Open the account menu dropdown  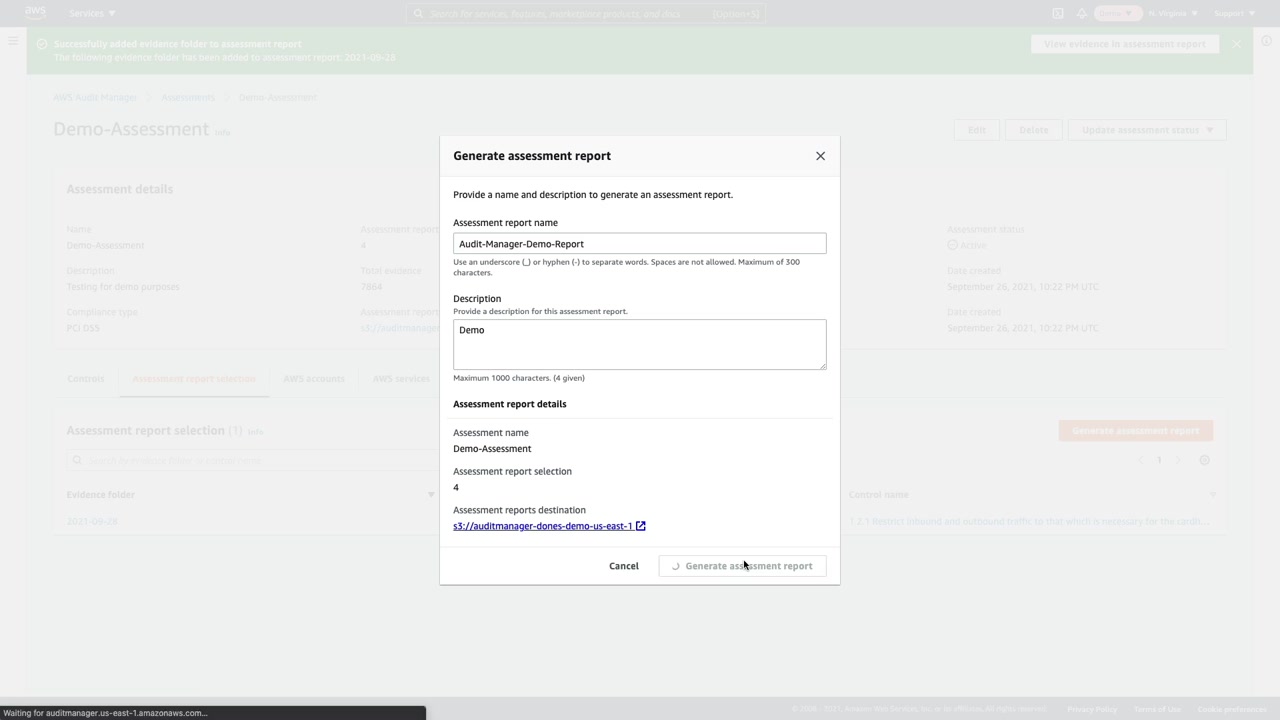pyautogui.click(x=1118, y=13)
